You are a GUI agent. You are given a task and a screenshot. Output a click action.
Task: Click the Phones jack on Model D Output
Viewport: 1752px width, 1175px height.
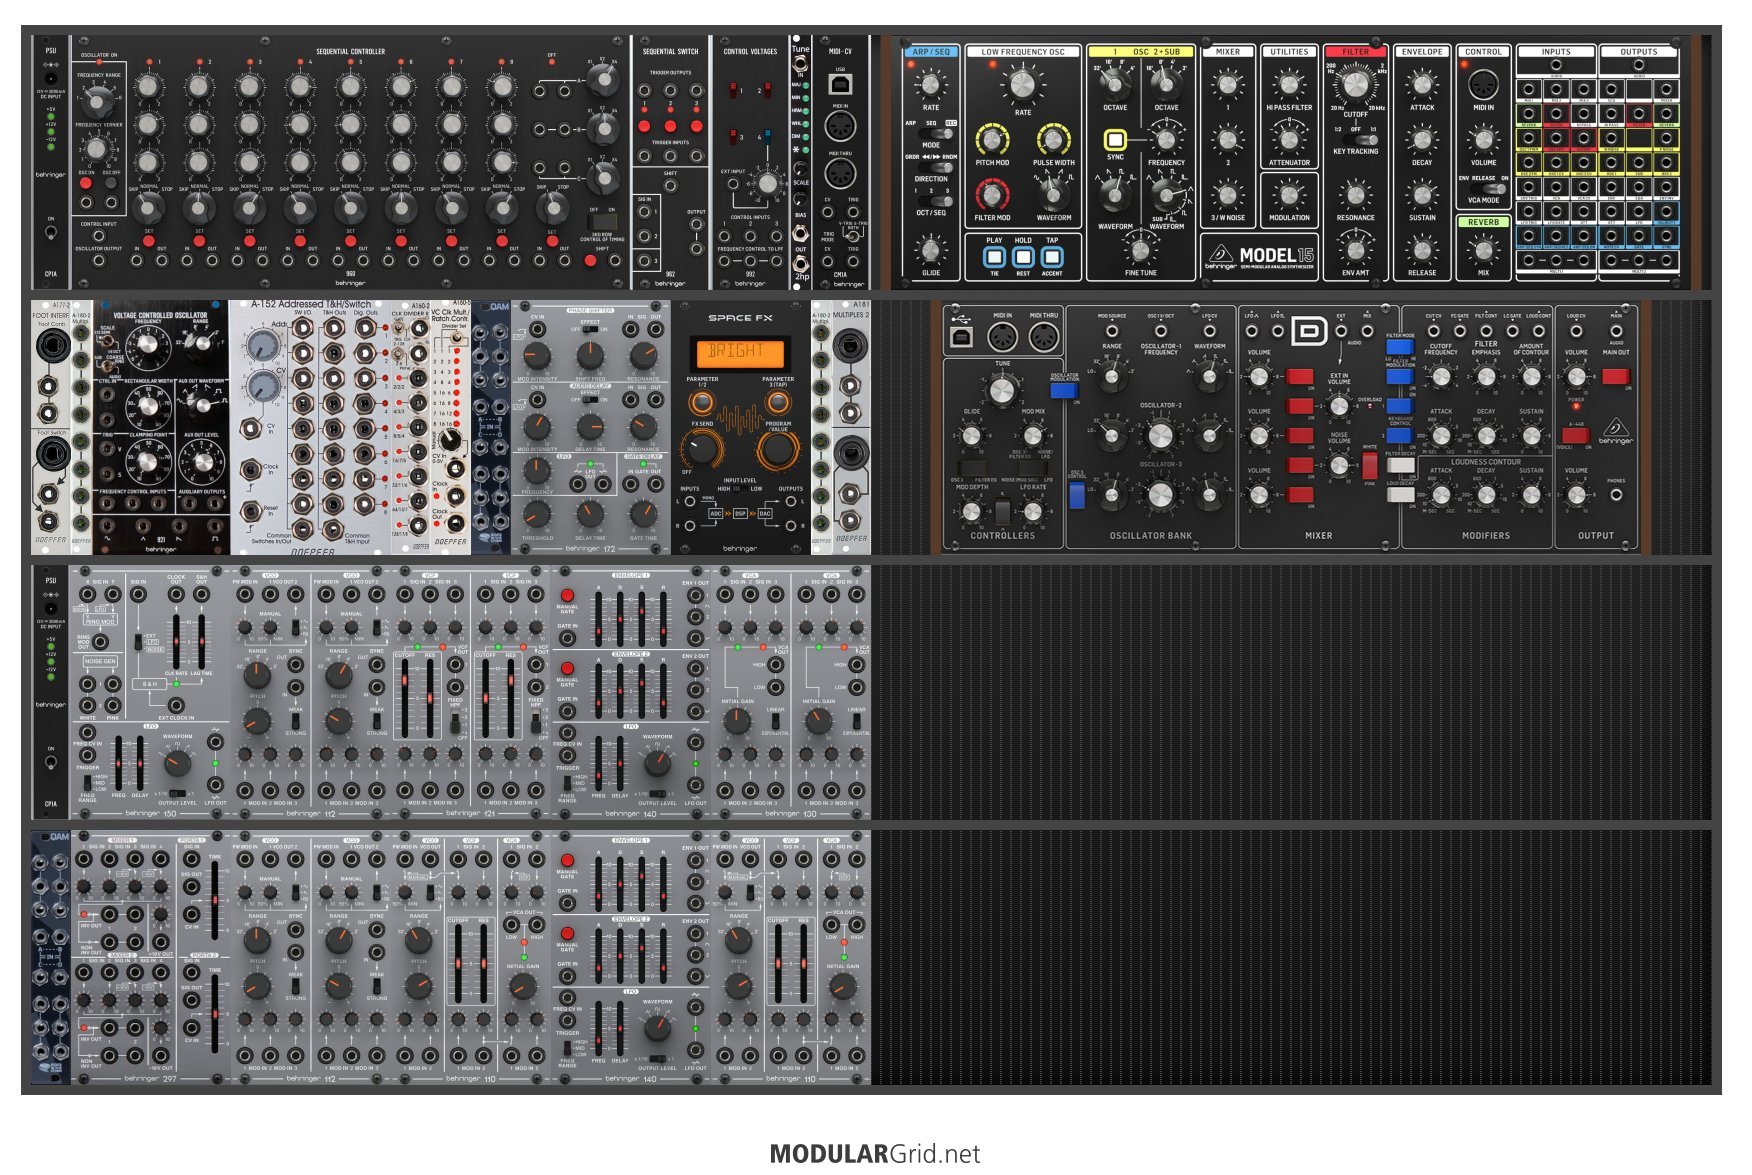[x=1616, y=494]
